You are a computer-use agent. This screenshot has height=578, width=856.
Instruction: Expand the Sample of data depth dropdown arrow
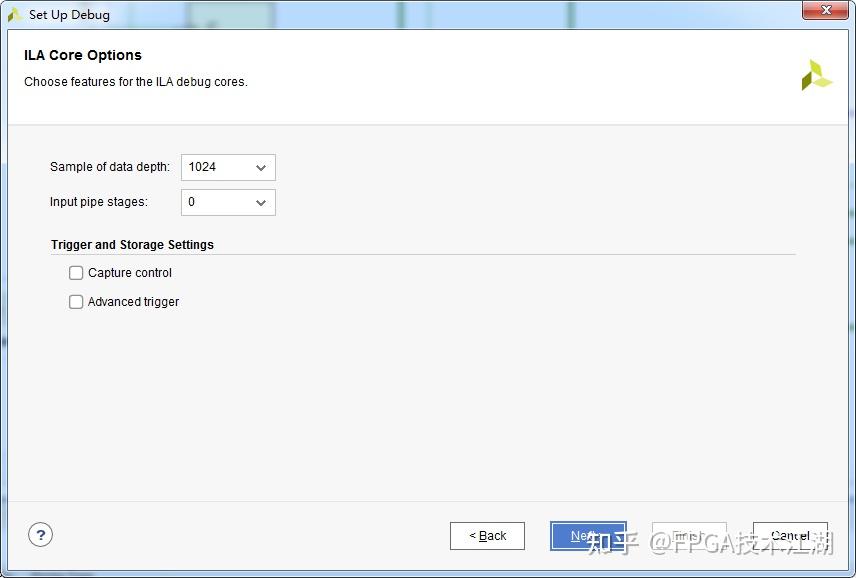pos(261,168)
